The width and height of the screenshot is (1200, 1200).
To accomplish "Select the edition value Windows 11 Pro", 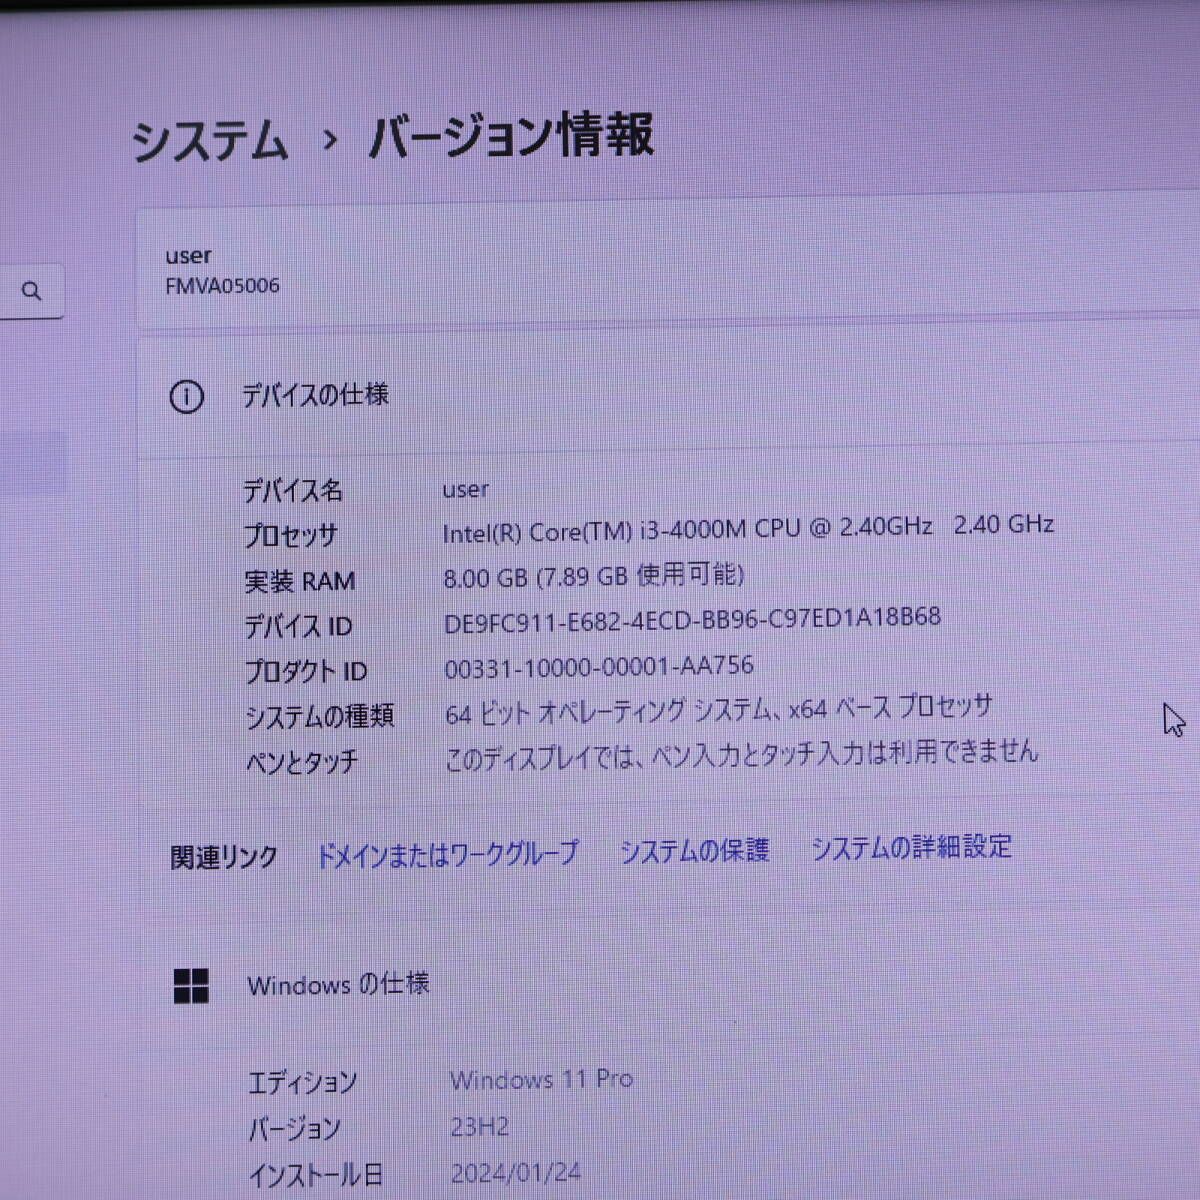I will [541, 1080].
